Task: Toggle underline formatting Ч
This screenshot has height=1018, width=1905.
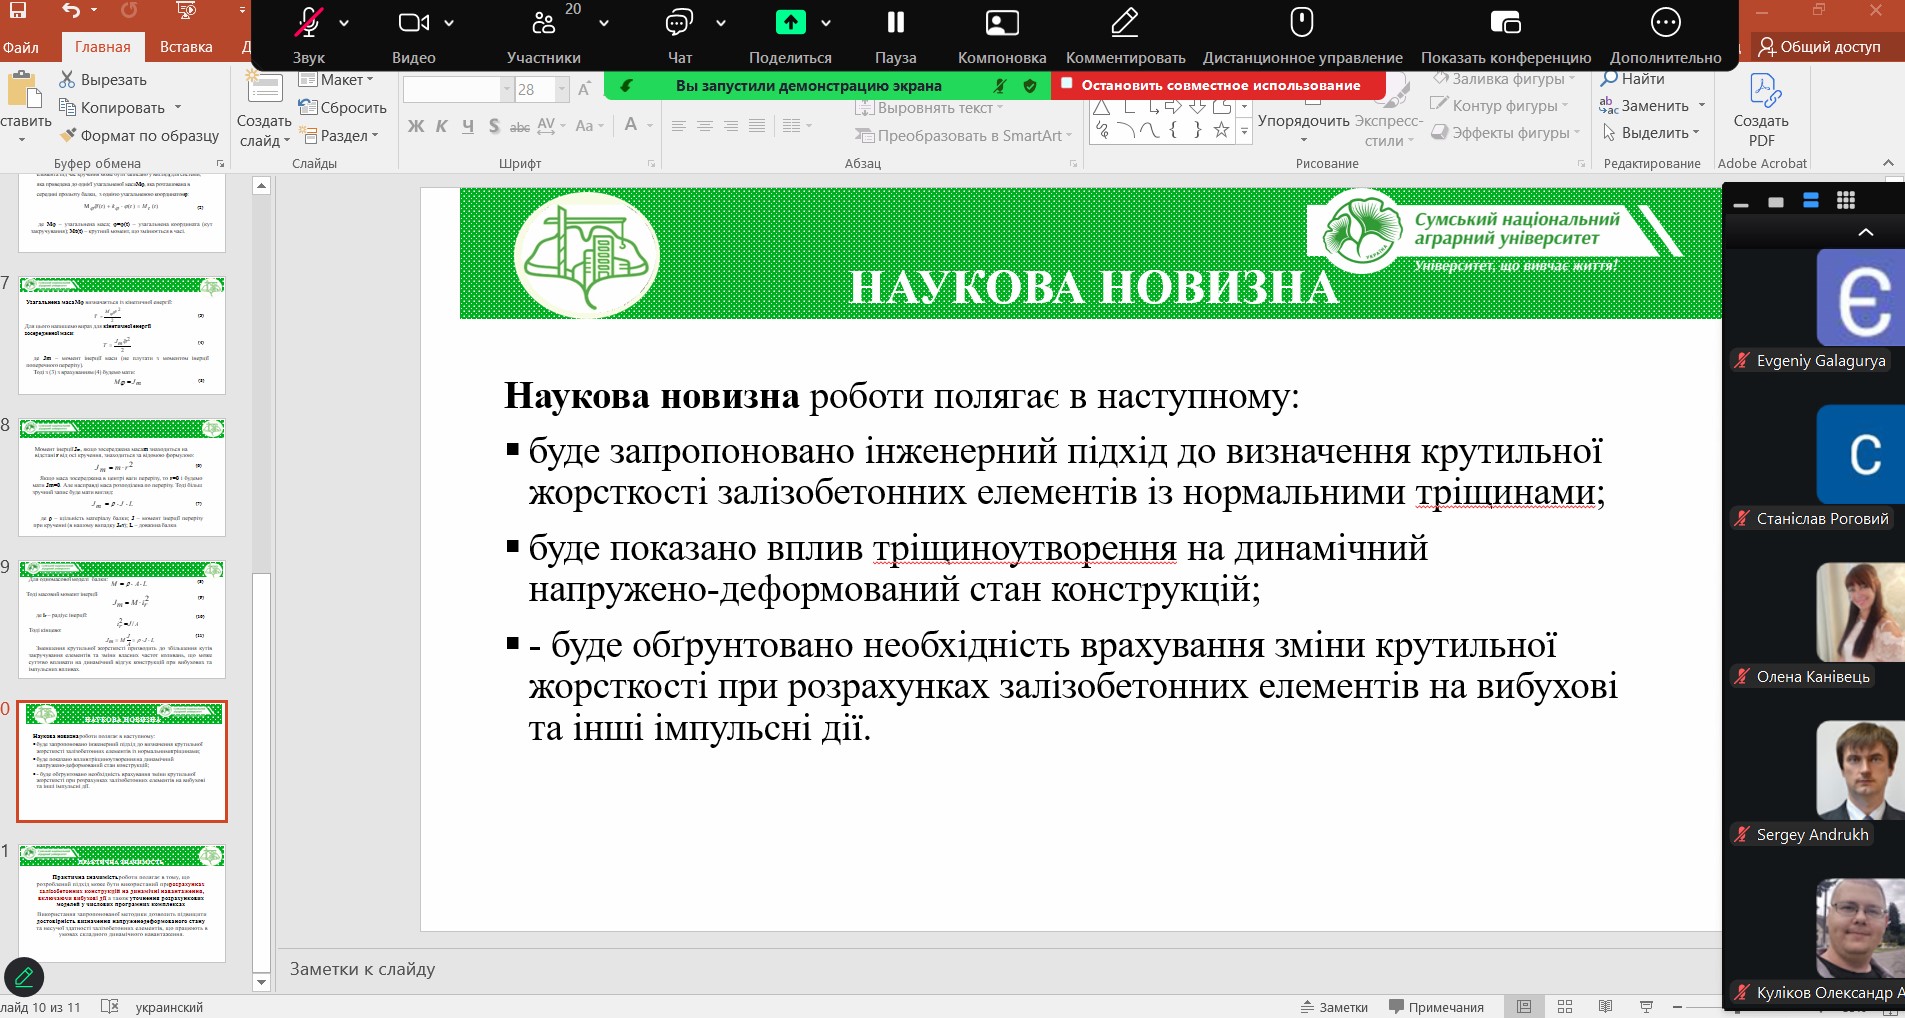Action: point(467,126)
